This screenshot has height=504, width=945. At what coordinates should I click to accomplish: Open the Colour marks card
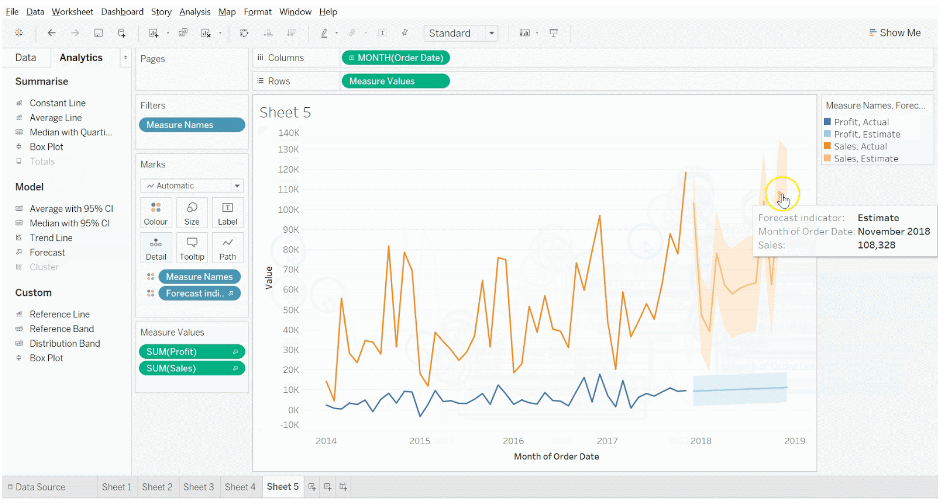click(156, 213)
